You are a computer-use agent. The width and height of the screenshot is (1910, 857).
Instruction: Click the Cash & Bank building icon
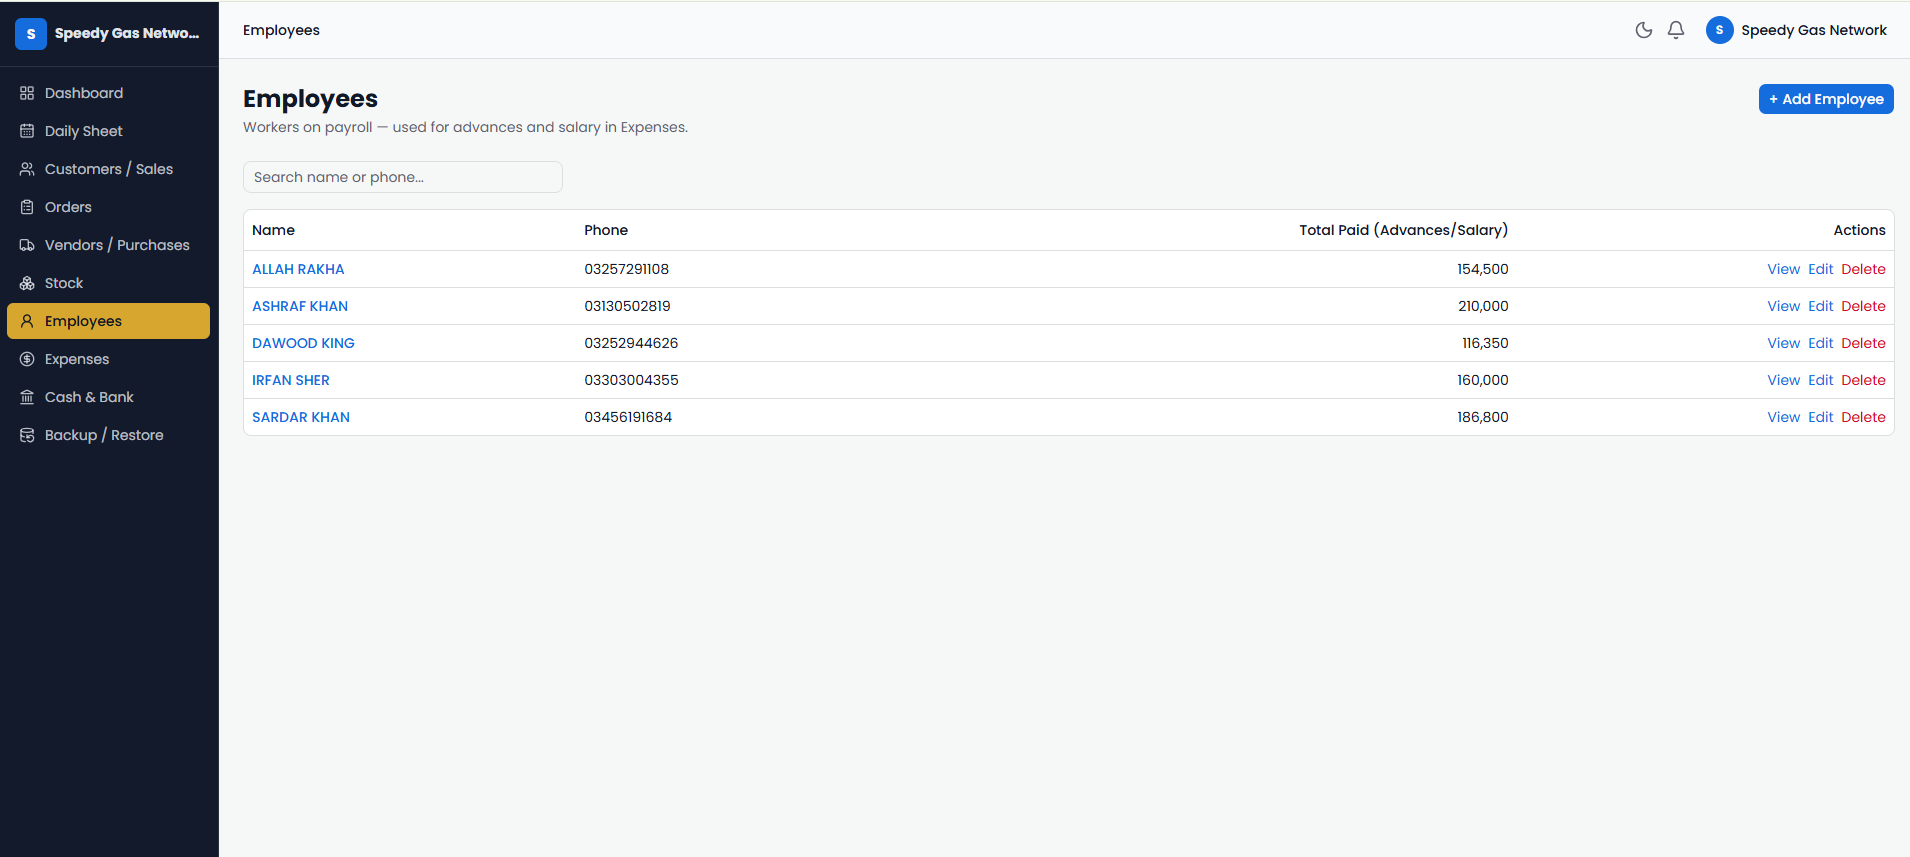click(x=27, y=397)
